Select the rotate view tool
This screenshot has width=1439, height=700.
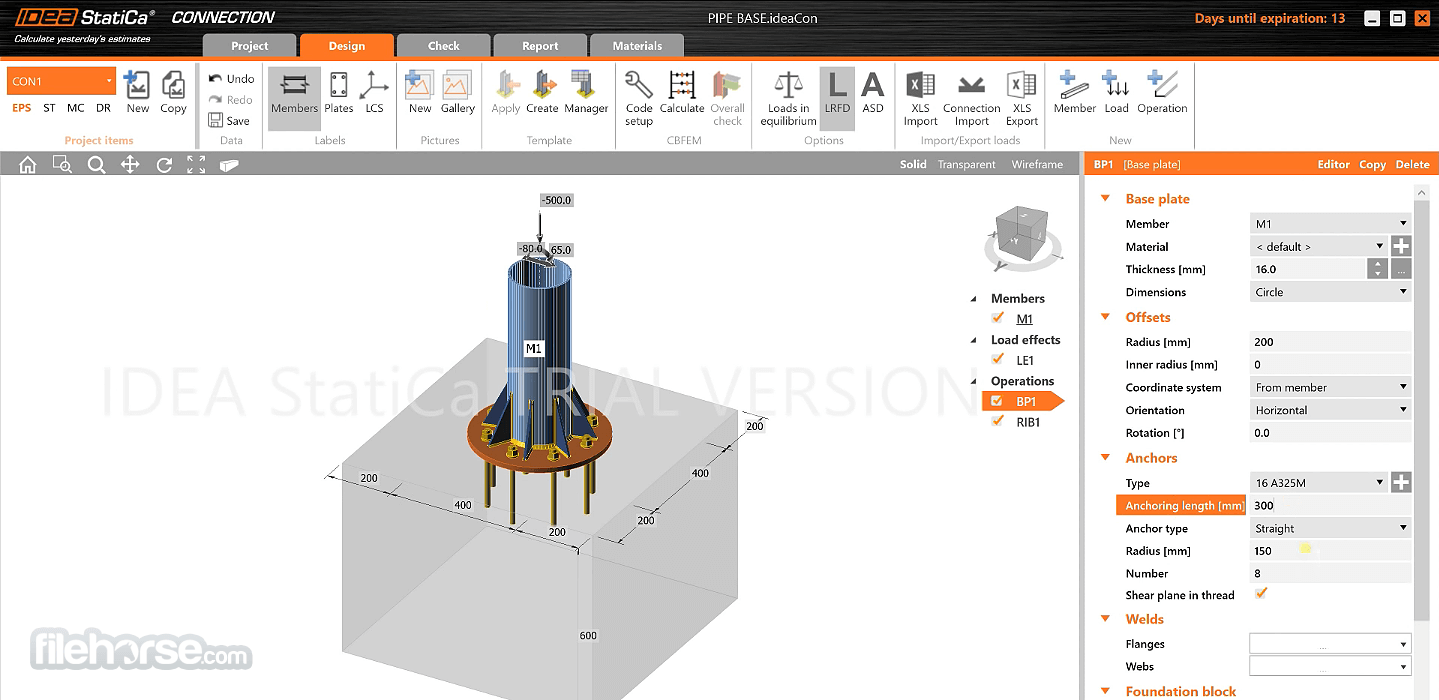(x=164, y=165)
